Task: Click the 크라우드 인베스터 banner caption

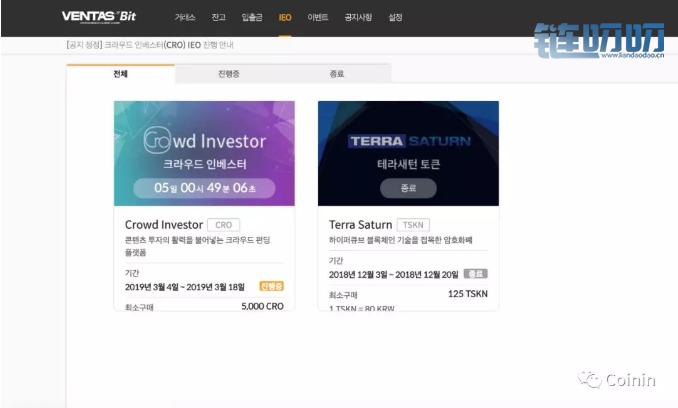Action: point(205,164)
